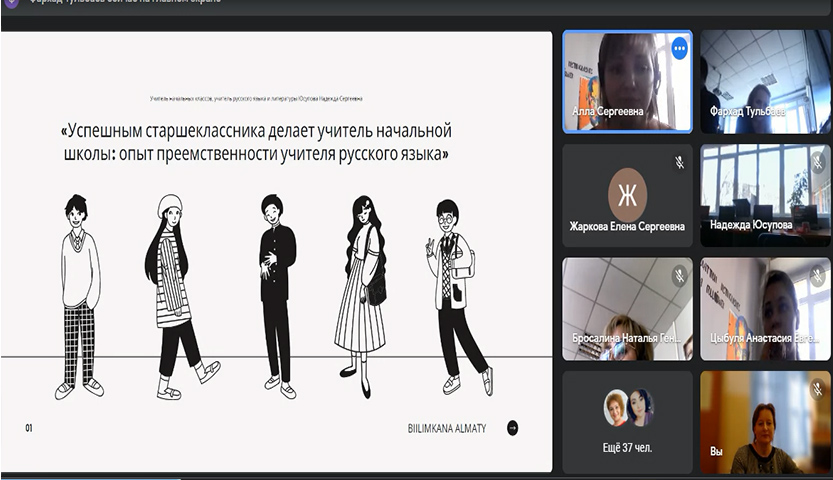
Task: Click muted mic icon on Надежда Юсупова tile
Action: [817, 161]
